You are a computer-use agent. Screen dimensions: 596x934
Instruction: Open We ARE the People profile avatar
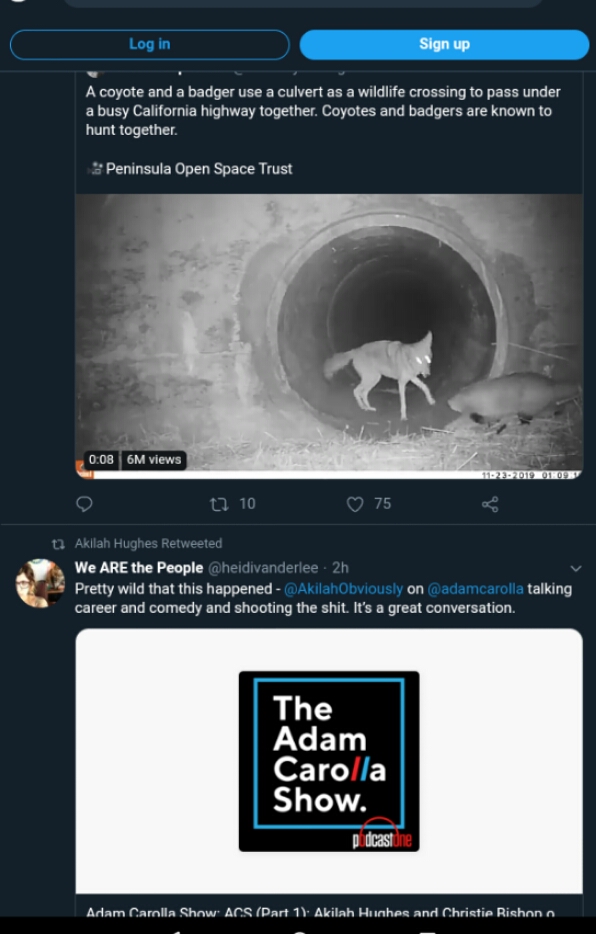click(x=40, y=583)
